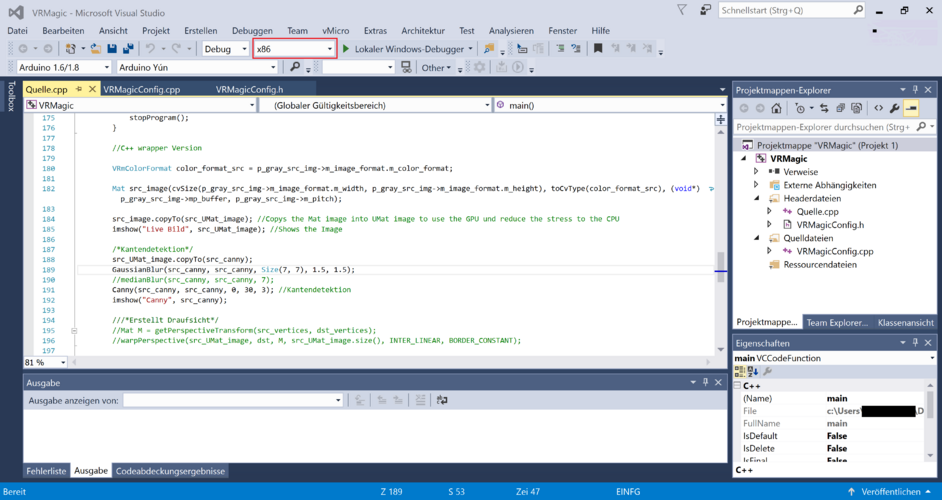Click the Collapse All icon in Projektmappen-Explorer
Image resolution: width=942 pixels, height=500 pixels.
click(841, 108)
